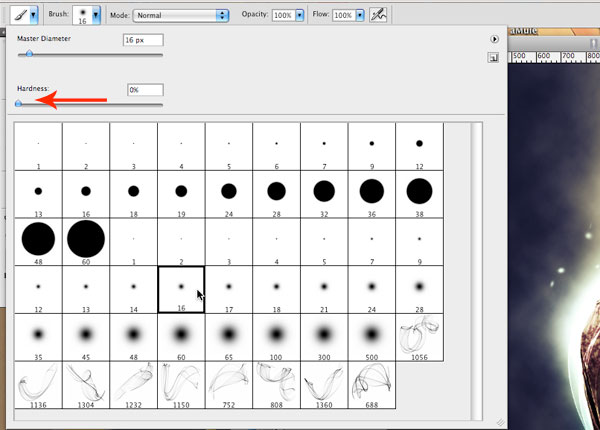This screenshot has height=430, width=600.
Task: Click the brush picker resize grip corner
Action: pos(500,422)
